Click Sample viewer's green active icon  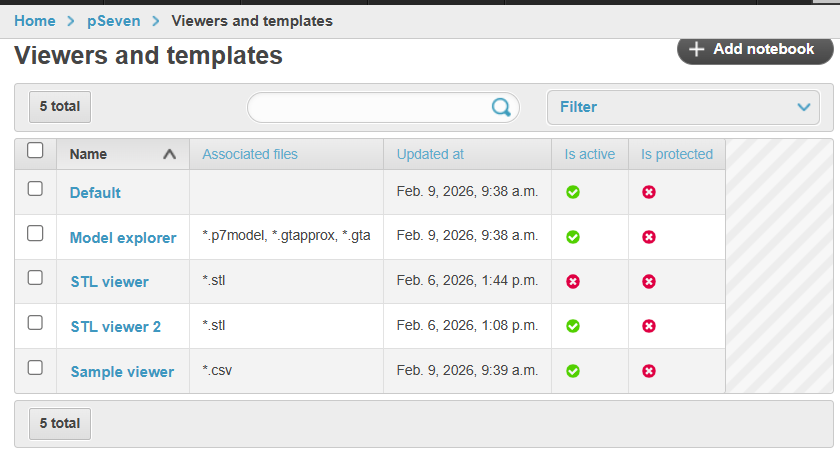(x=573, y=371)
